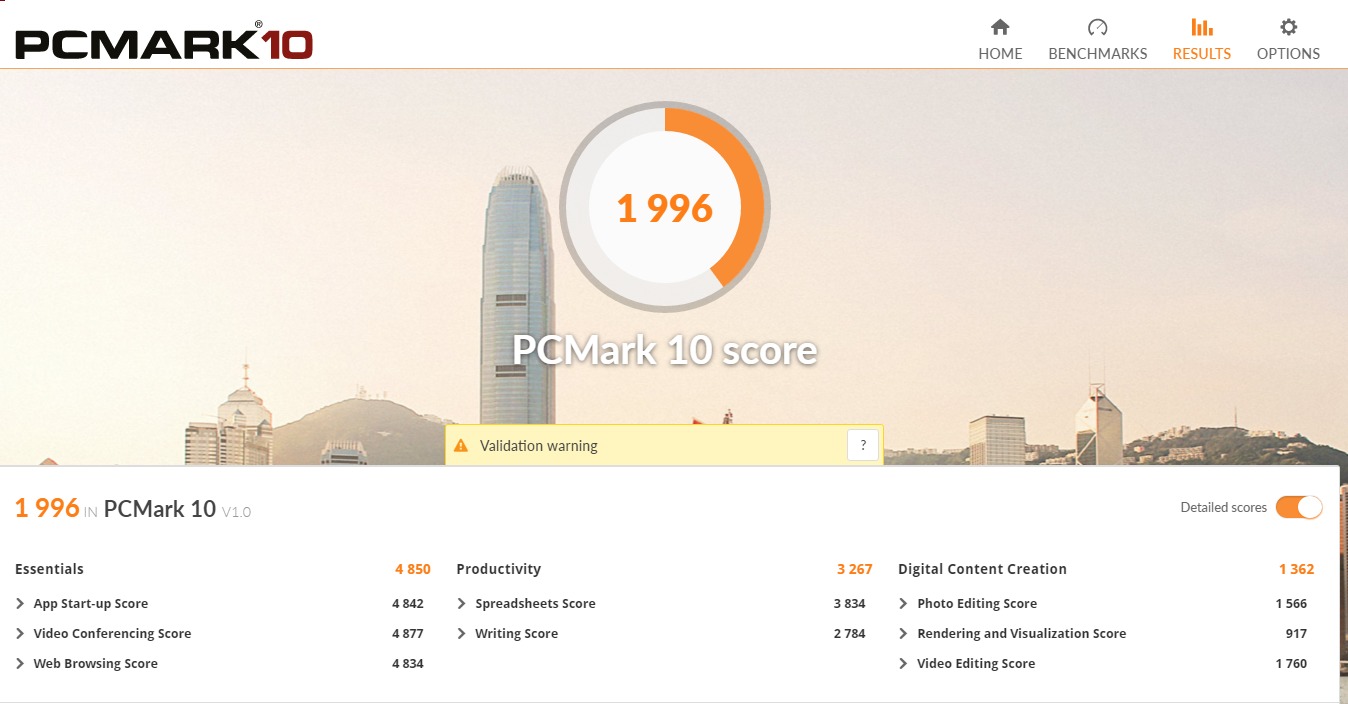The width and height of the screenshot is (1348, 704).
Task: Click the Detailed scores label
Action: 1223,507
